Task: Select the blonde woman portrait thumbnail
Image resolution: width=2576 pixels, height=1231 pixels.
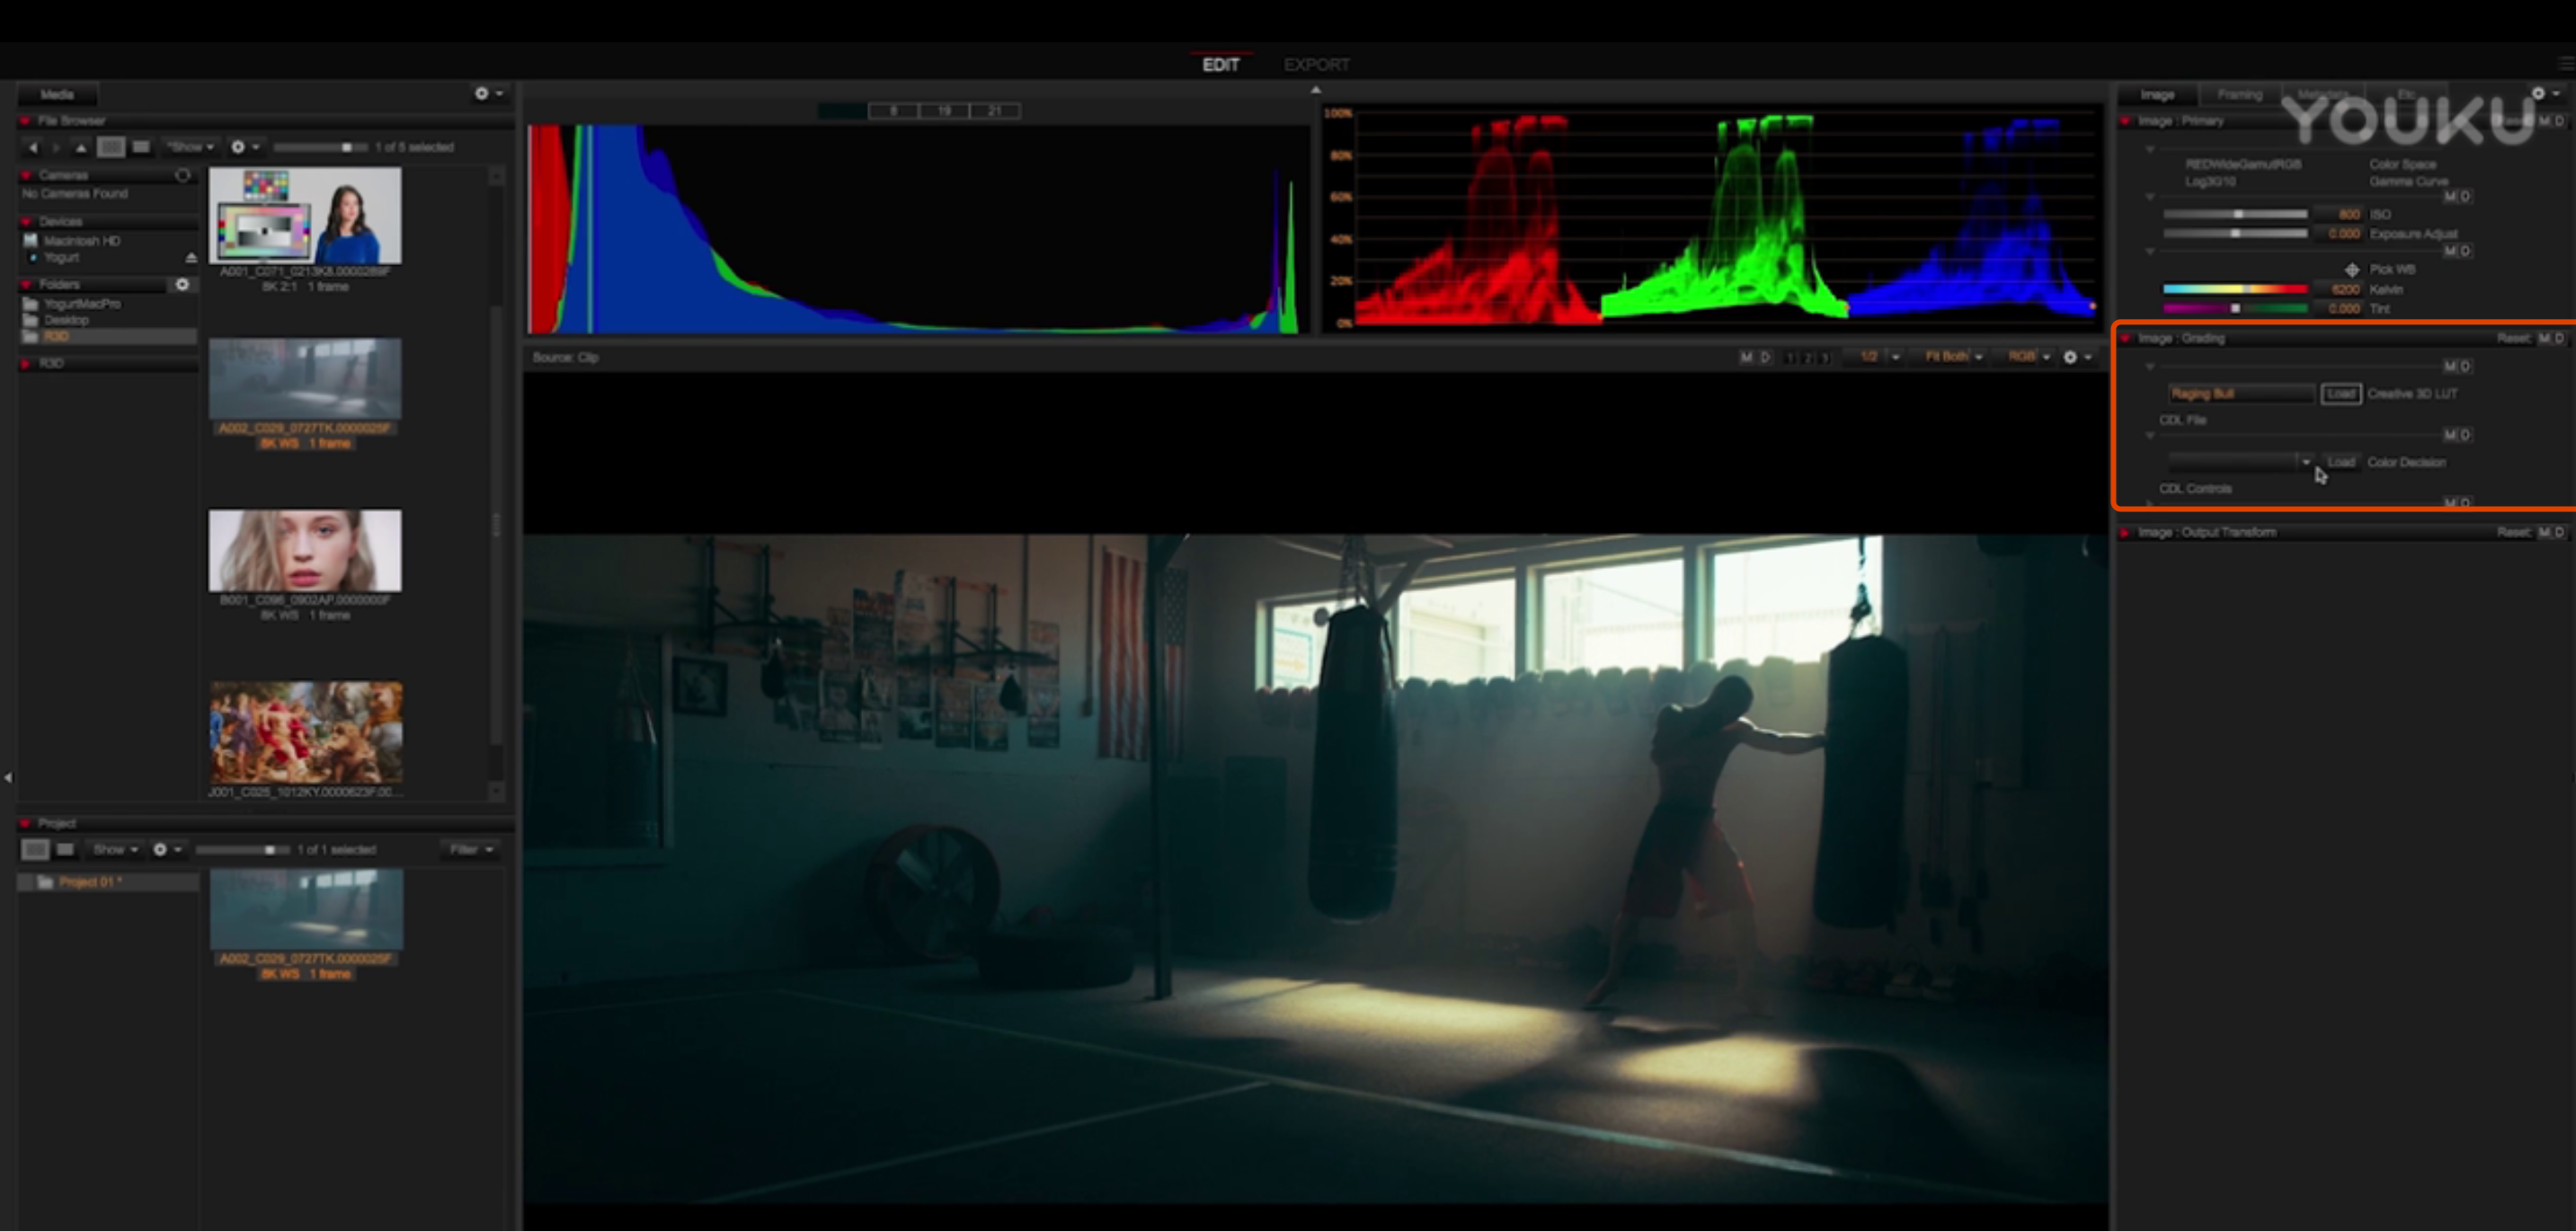Action: (x=305, y=551)
